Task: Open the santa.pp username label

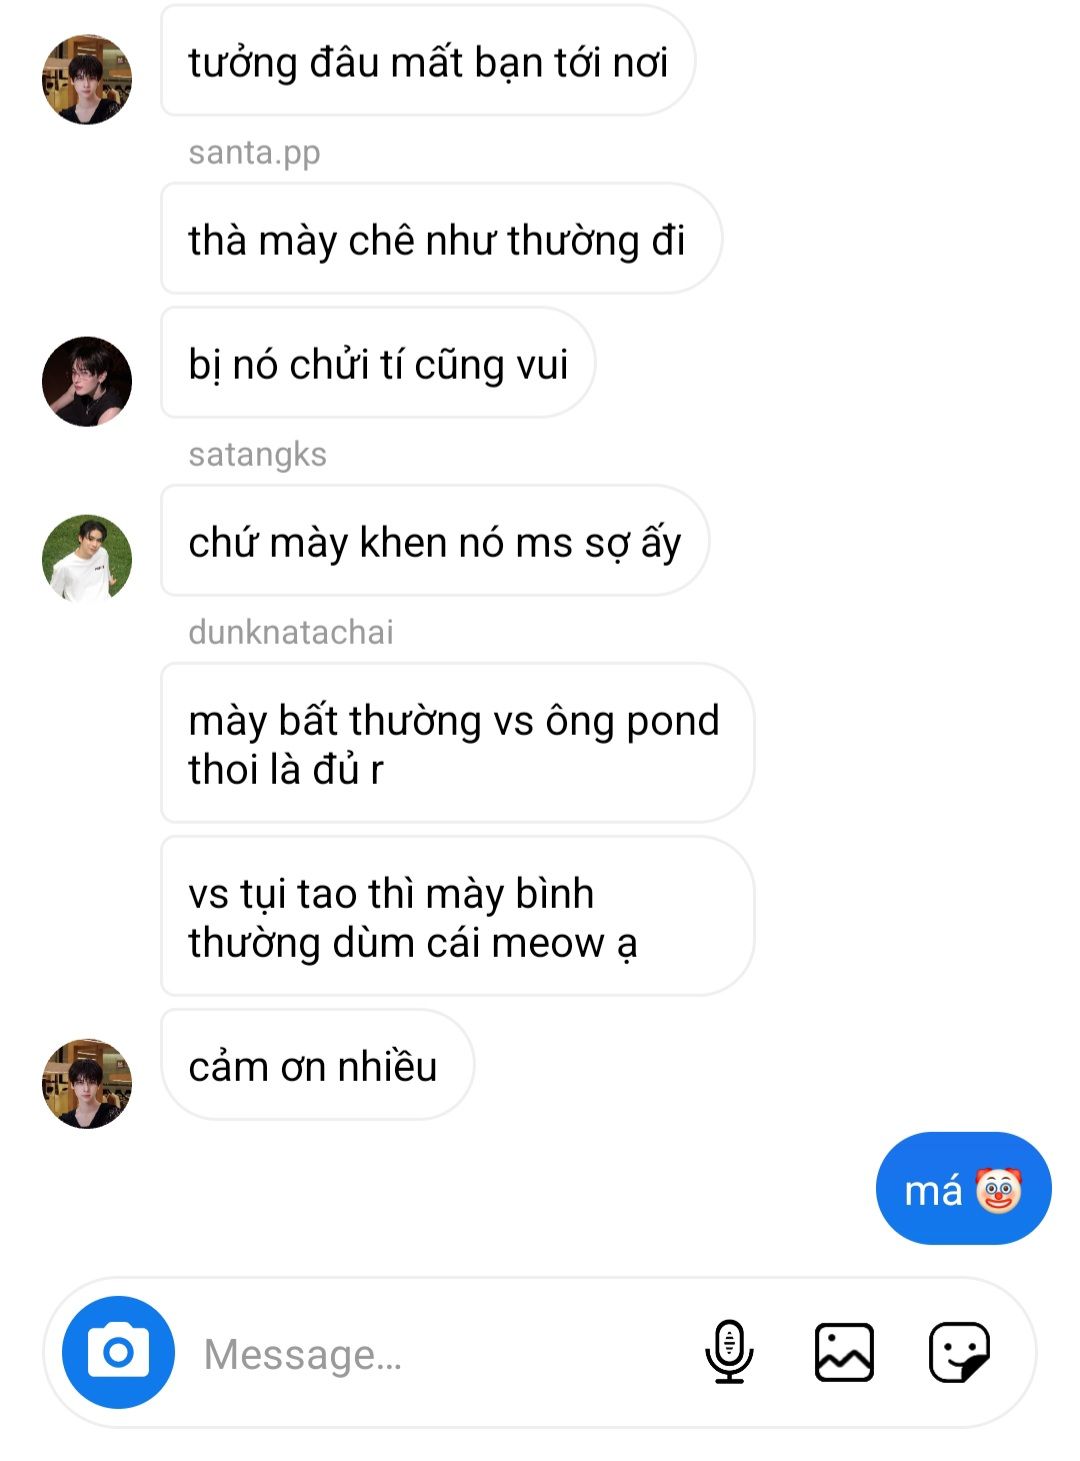Action: tap(254, 152)
